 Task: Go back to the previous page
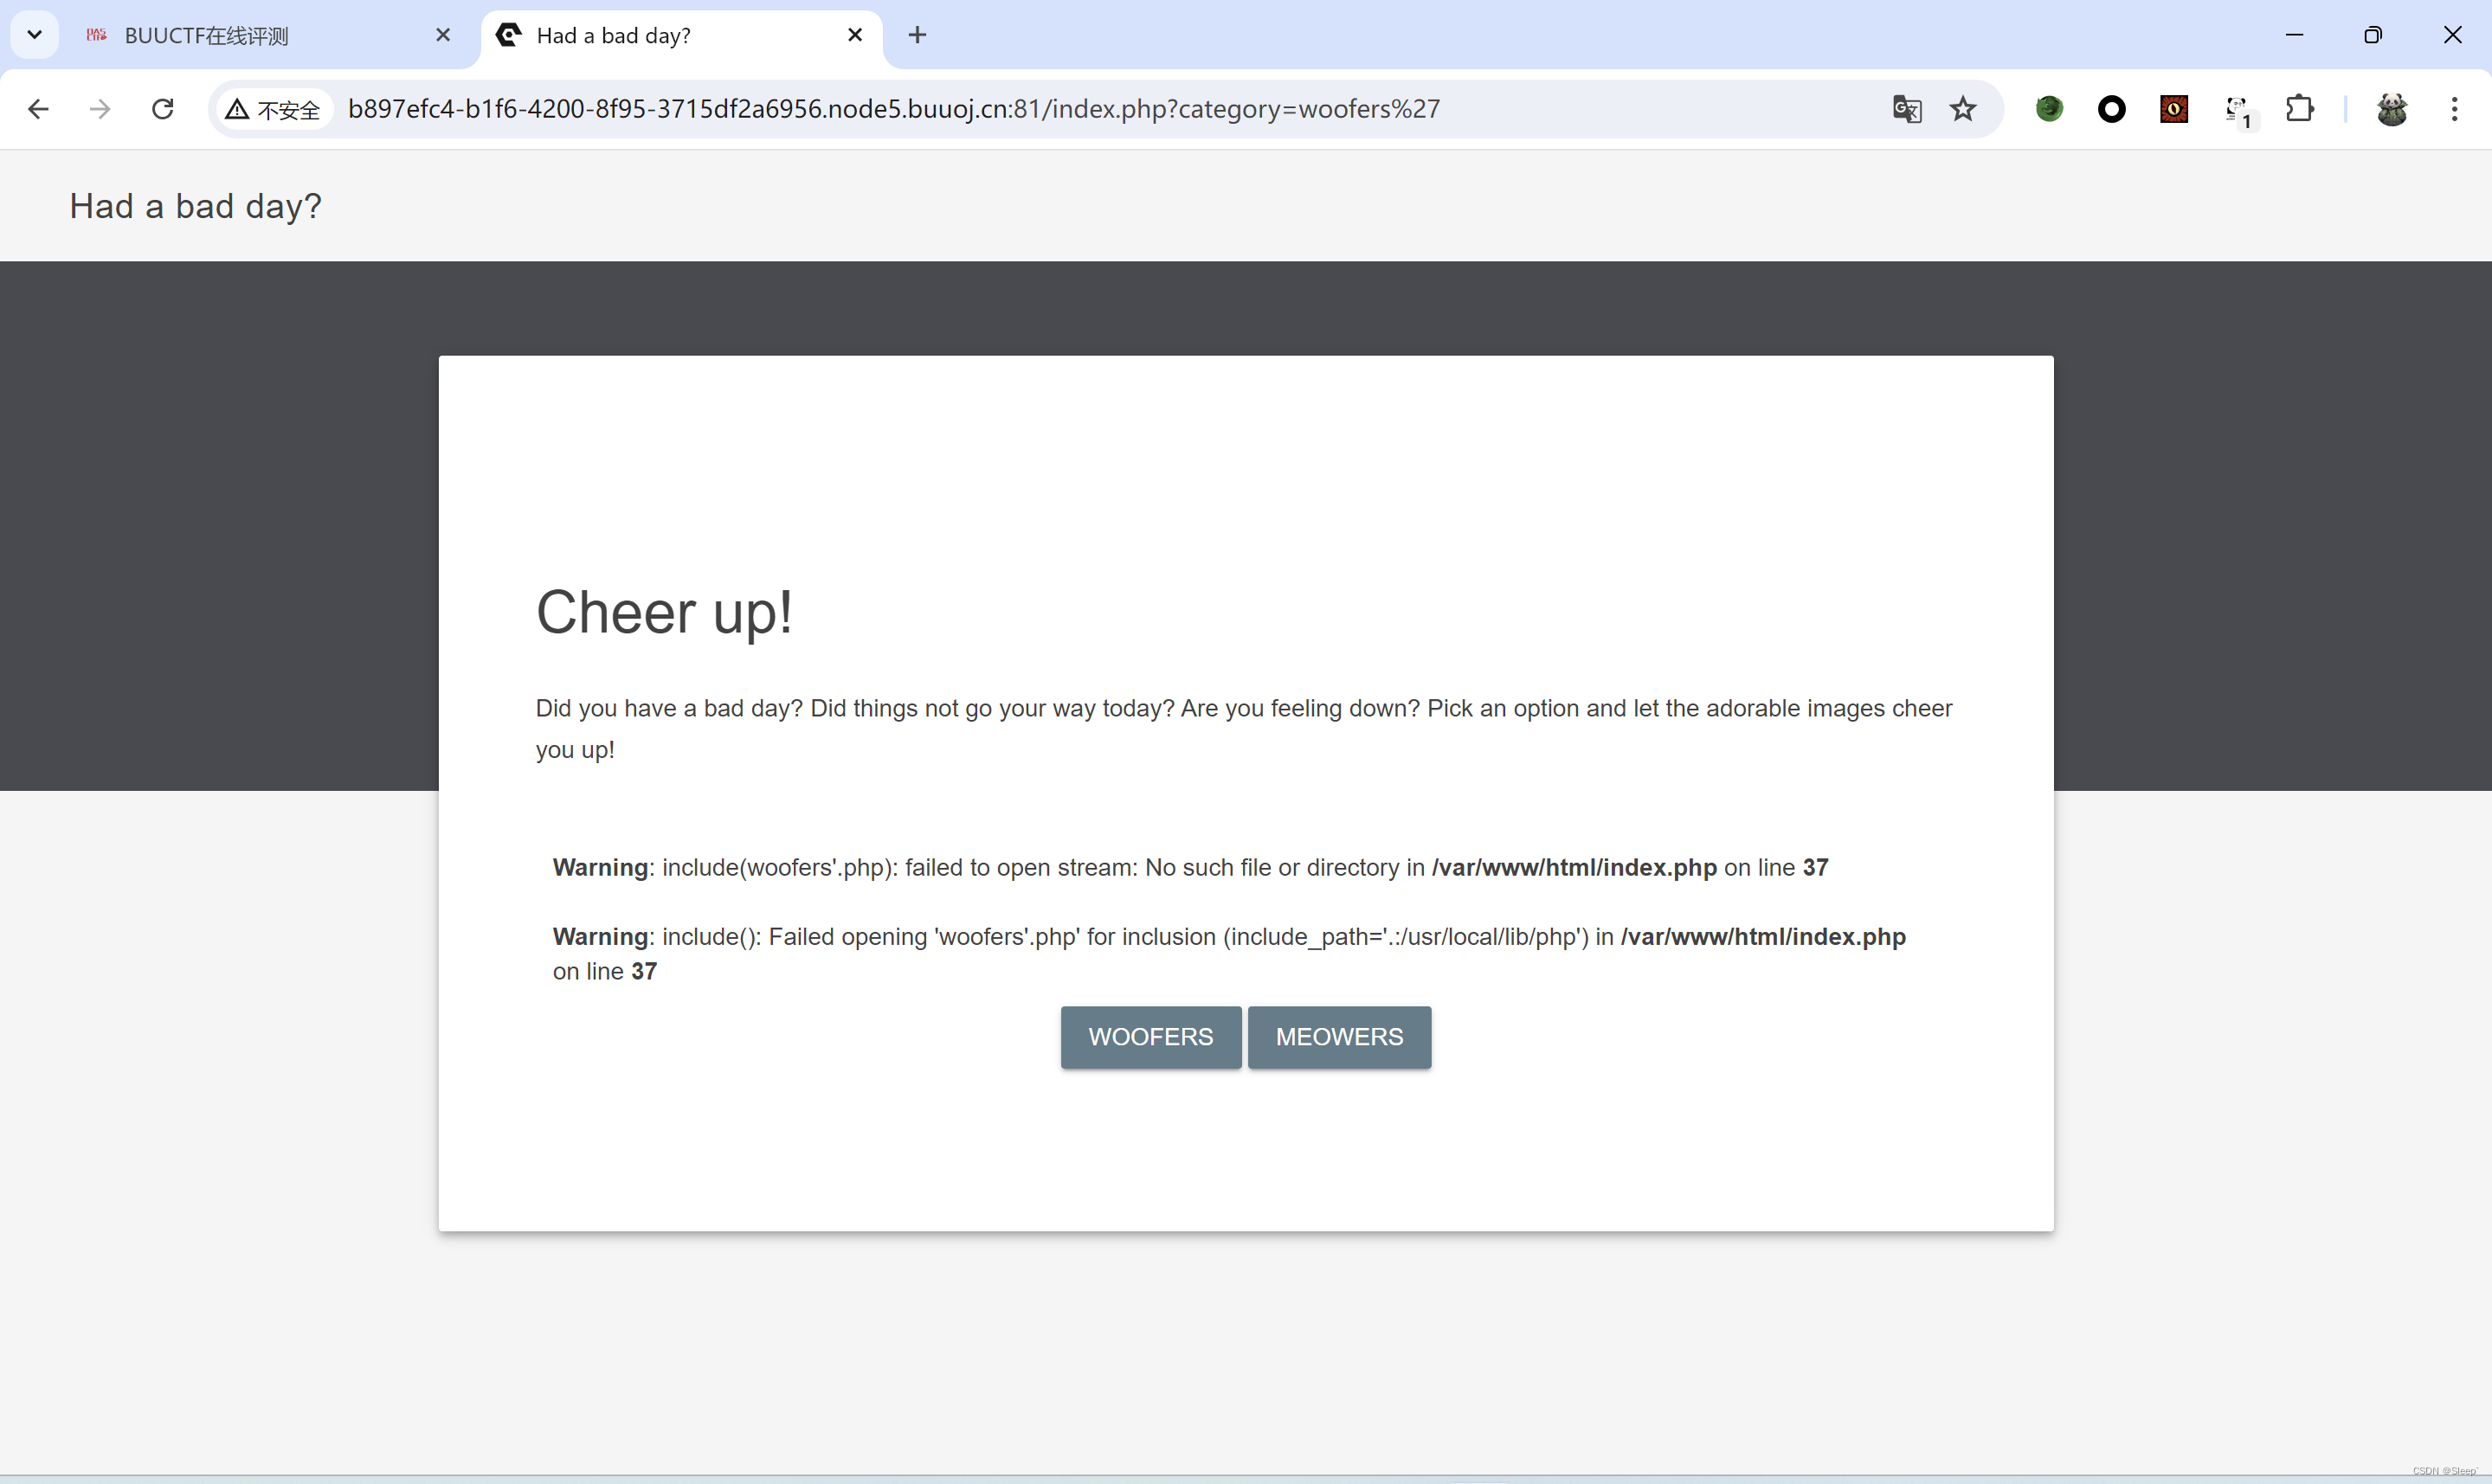tap(38, 109)
